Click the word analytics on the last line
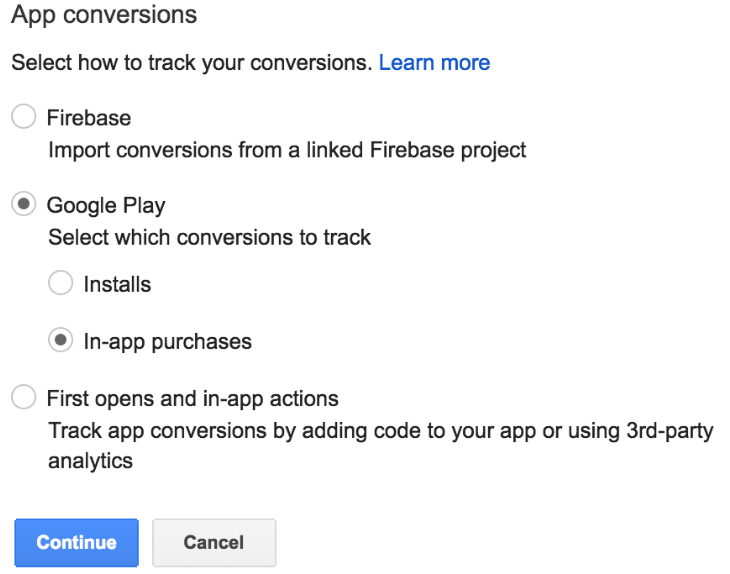The width and height of the screenshot is (730, 574). pos(90,462)
